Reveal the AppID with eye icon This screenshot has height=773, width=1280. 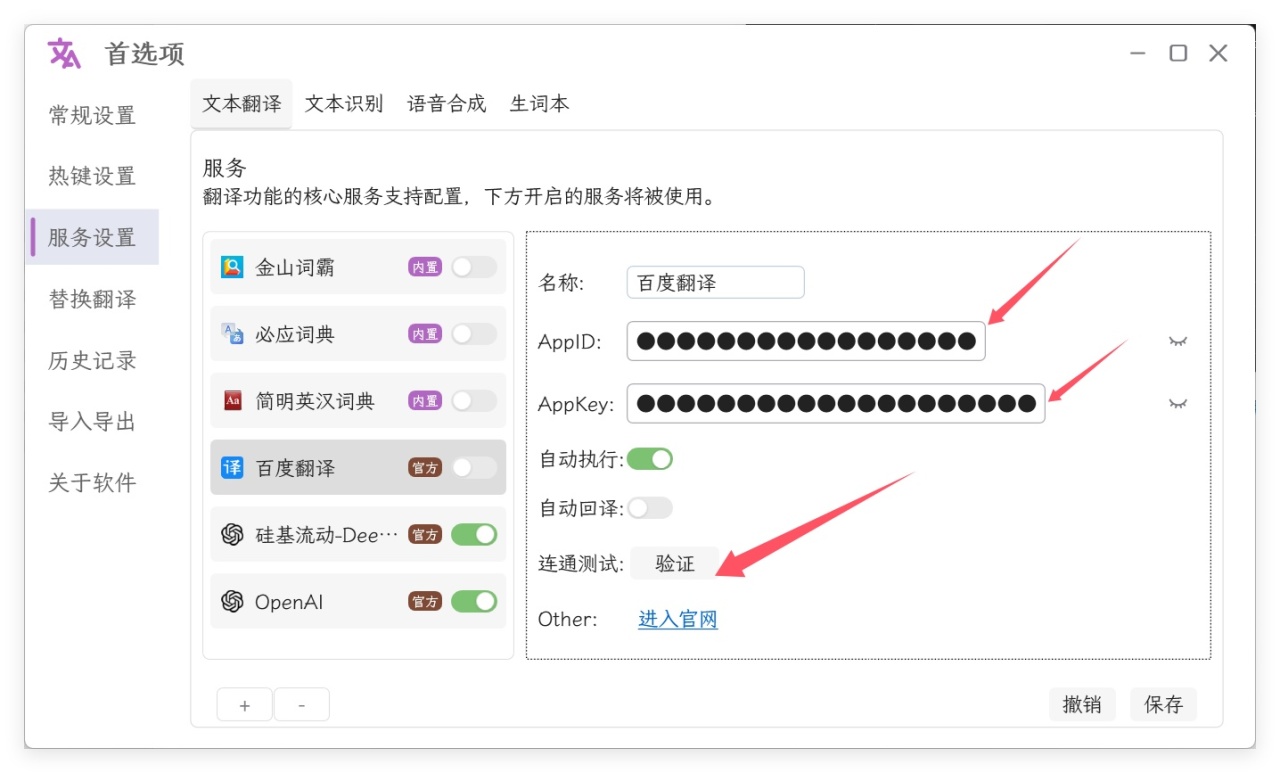click(1178, 342)
